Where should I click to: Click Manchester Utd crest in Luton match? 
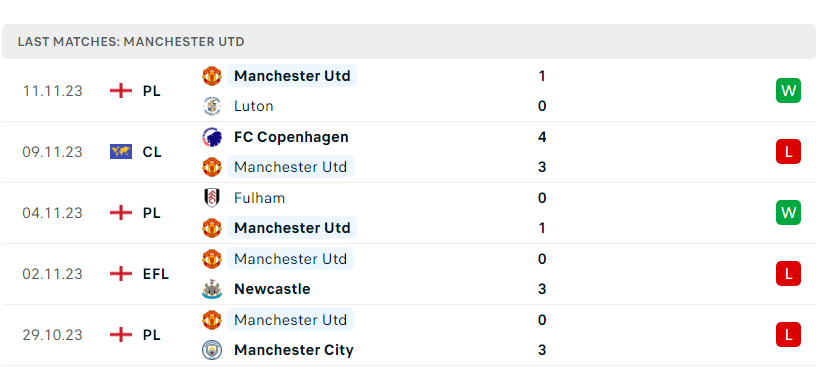pyautogui.click(x=212, y=76)
